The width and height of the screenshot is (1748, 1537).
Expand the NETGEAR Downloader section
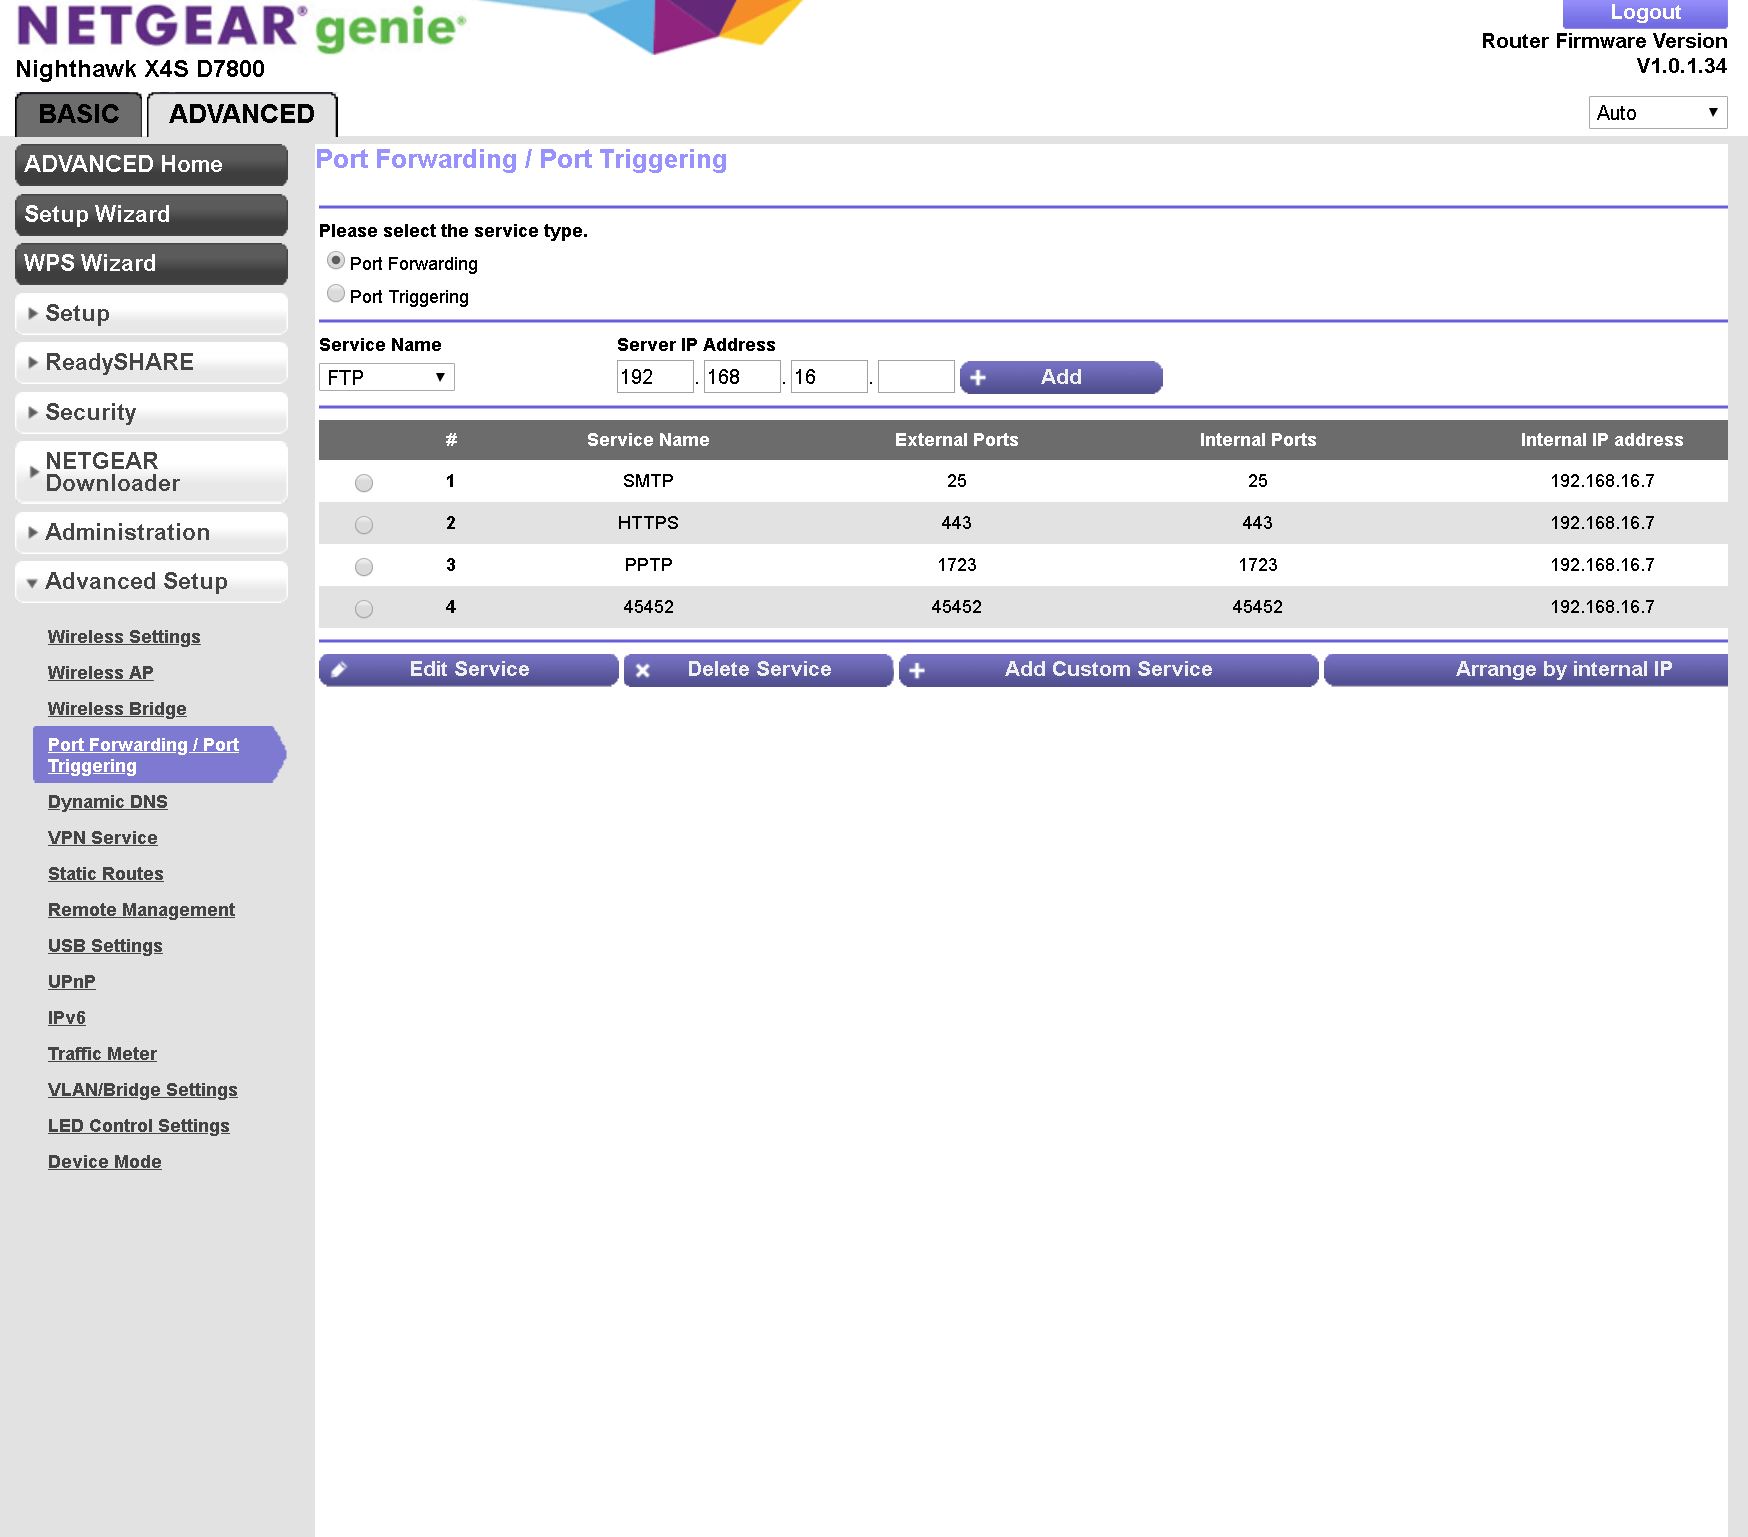click(x=151, y=472)
